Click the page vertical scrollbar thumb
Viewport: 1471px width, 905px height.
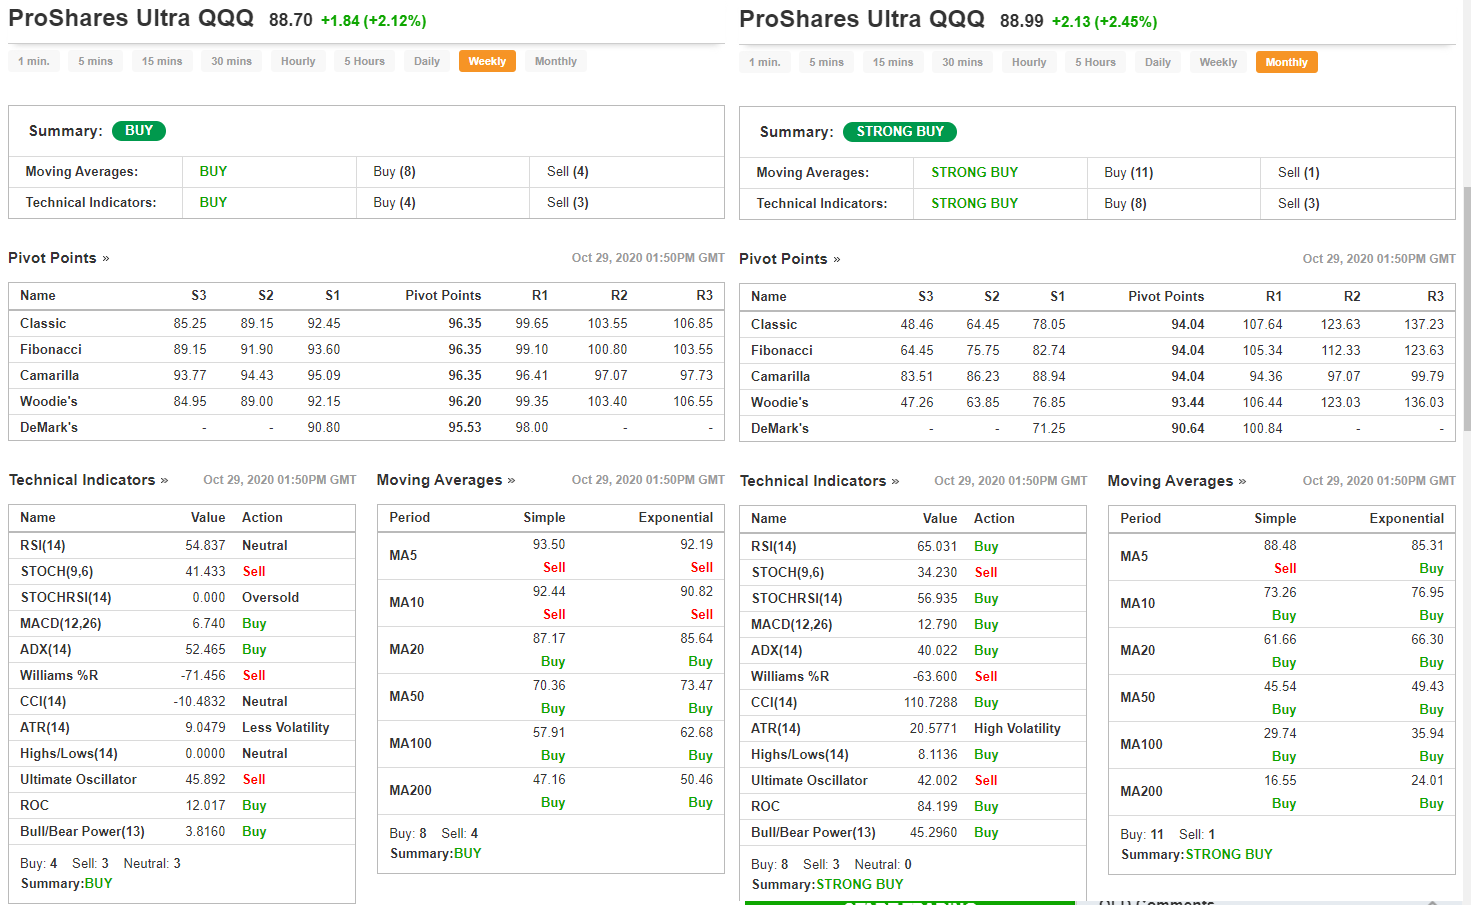coord(1467,308)
